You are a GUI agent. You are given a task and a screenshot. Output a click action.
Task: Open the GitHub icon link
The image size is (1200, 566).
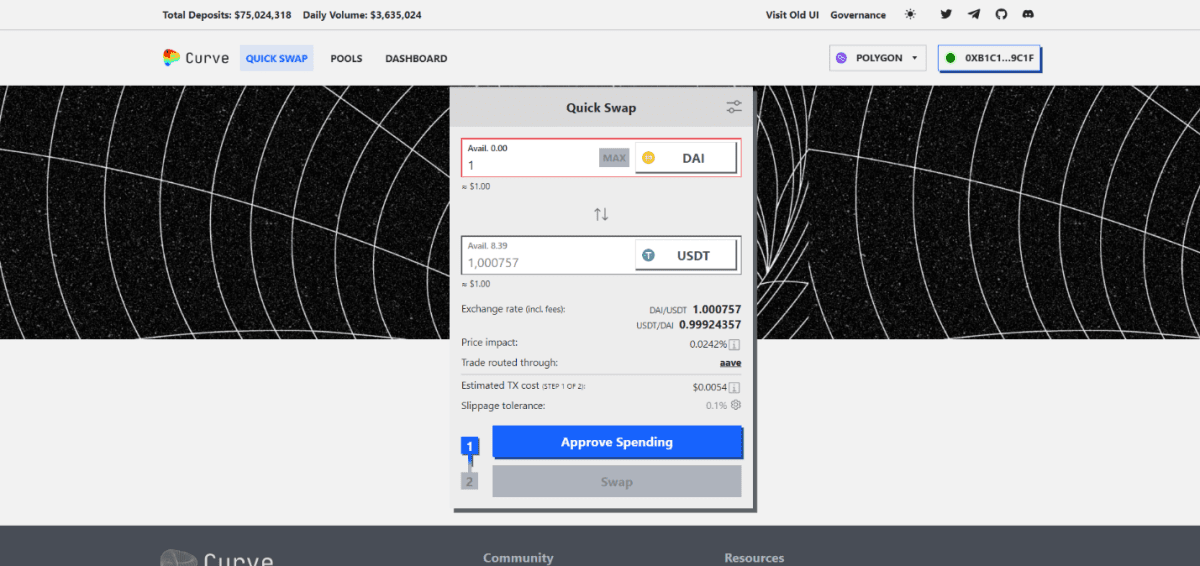click(1001, 15)
